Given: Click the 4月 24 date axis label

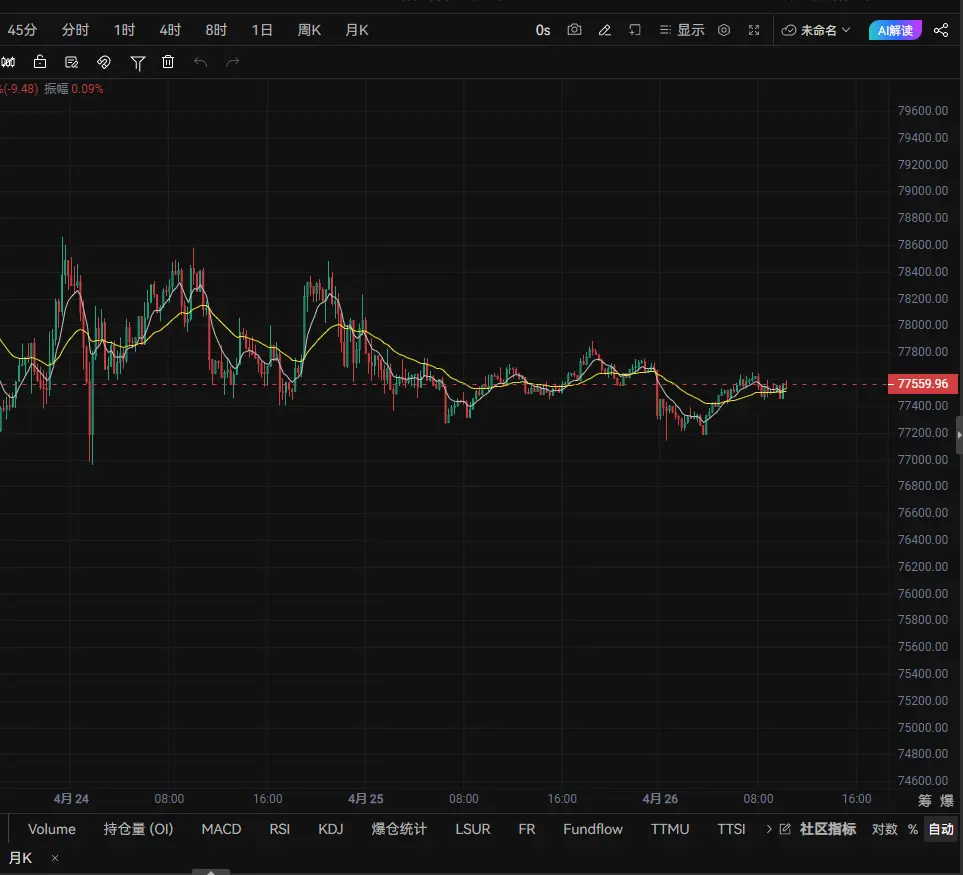Looking at the screenshot, I should point(71,798).
